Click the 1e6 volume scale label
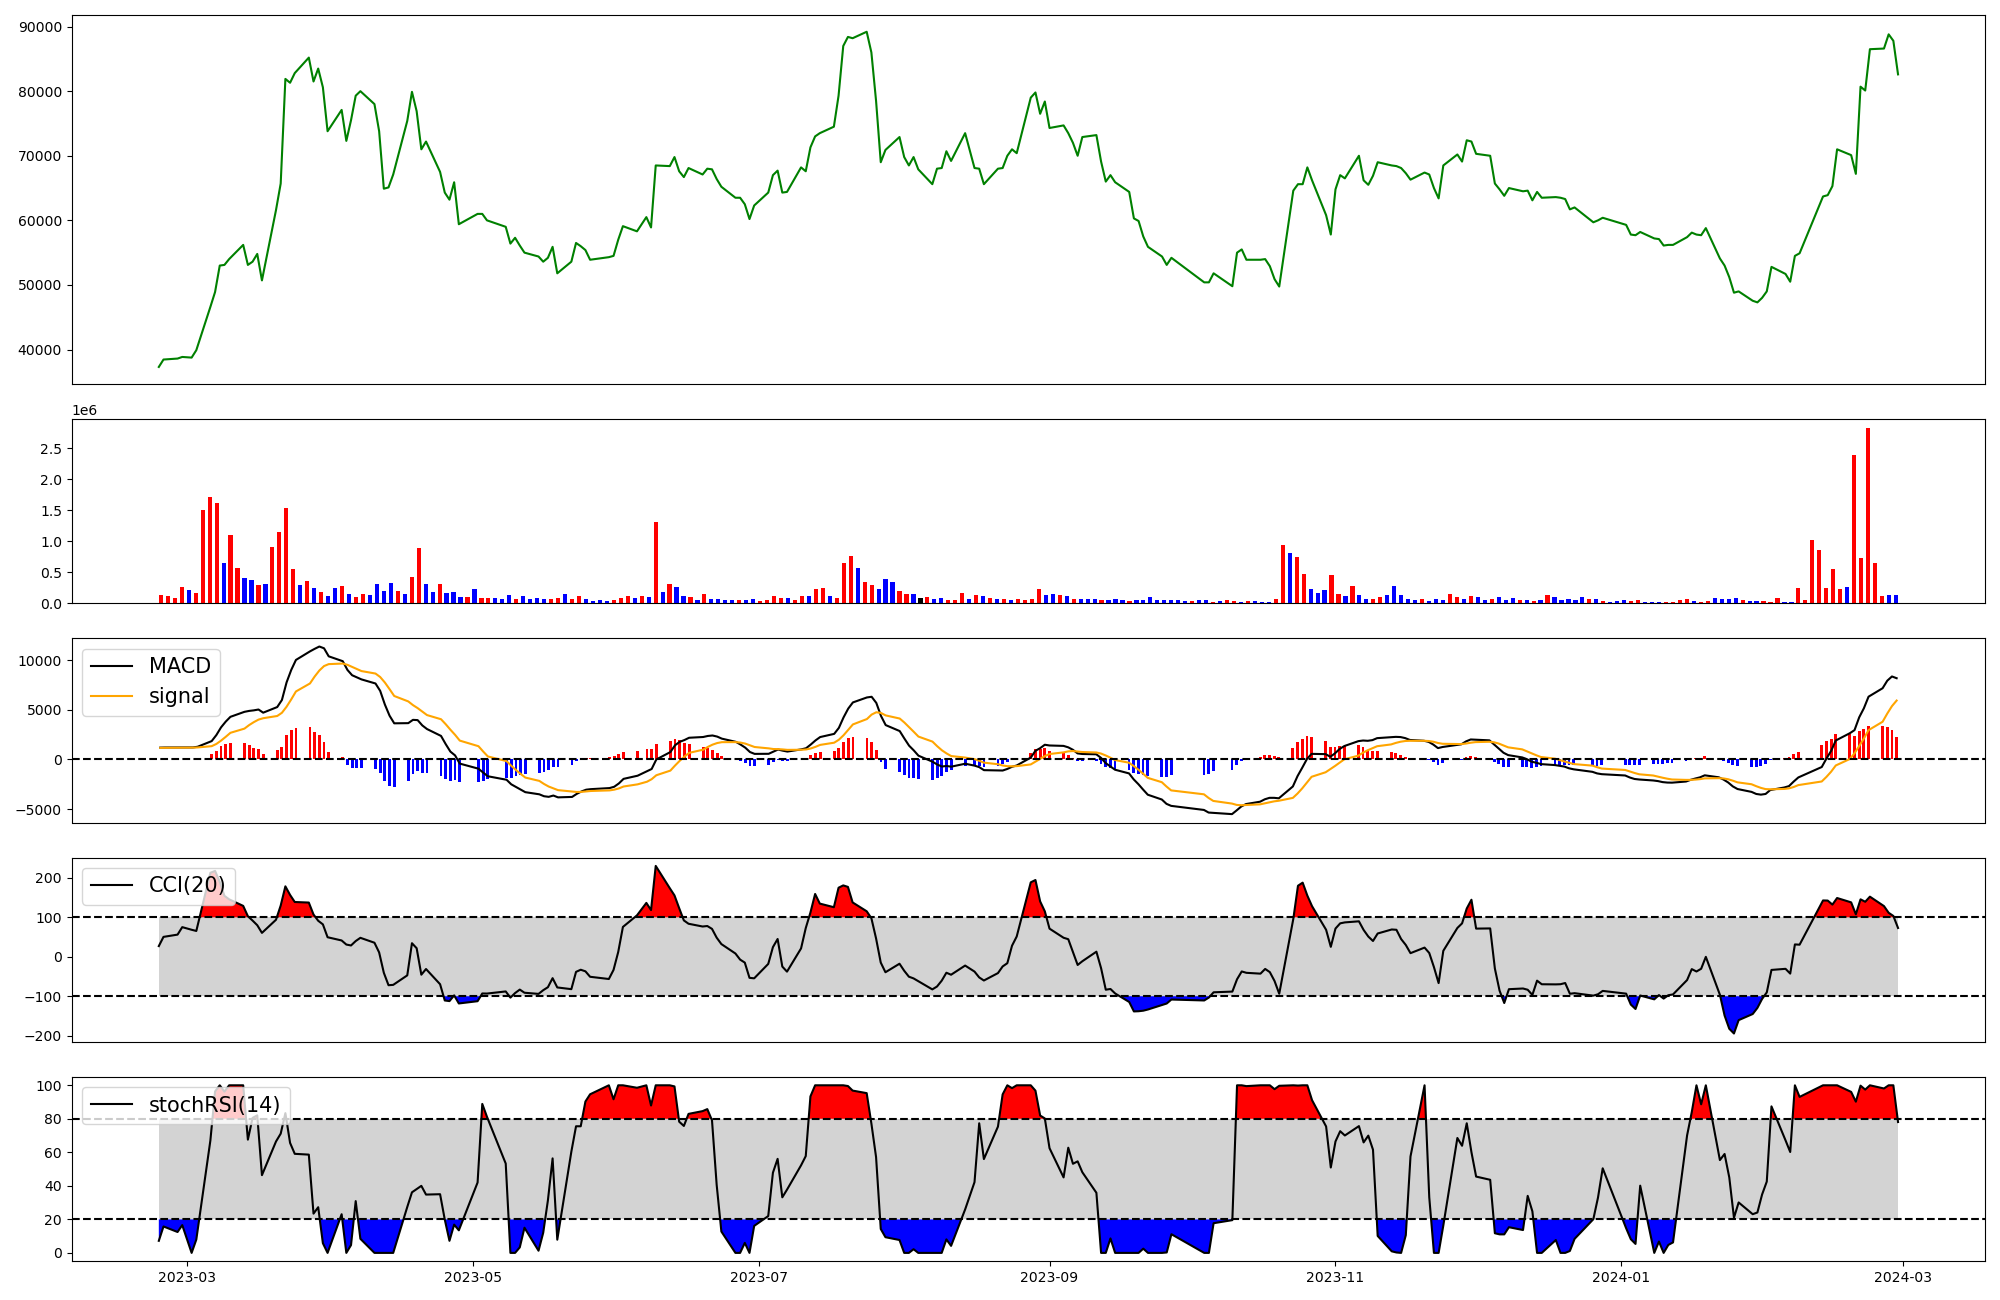The width and height of the screenshot is (2000, 1300). (84, 411)
